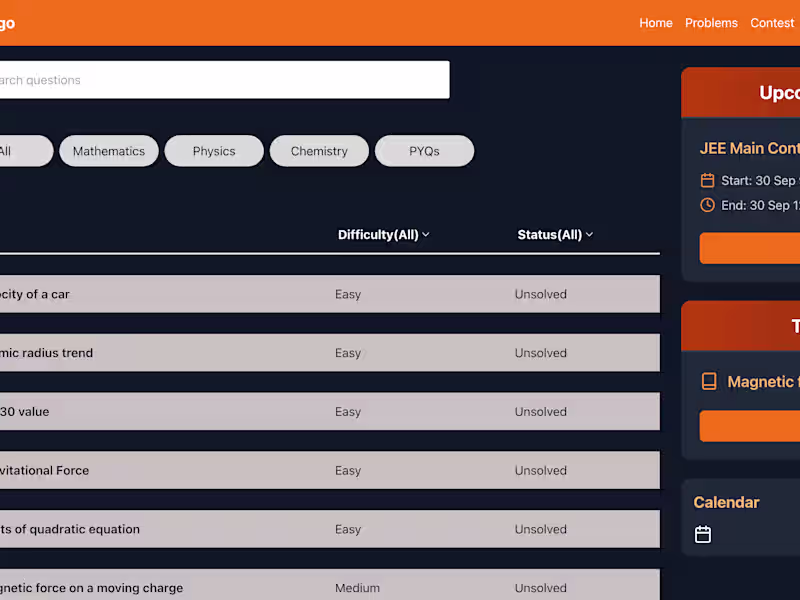Click Unsolved in the car velocity row
The height and width of the screenshot is (600, 800).
tap(540, 294)
